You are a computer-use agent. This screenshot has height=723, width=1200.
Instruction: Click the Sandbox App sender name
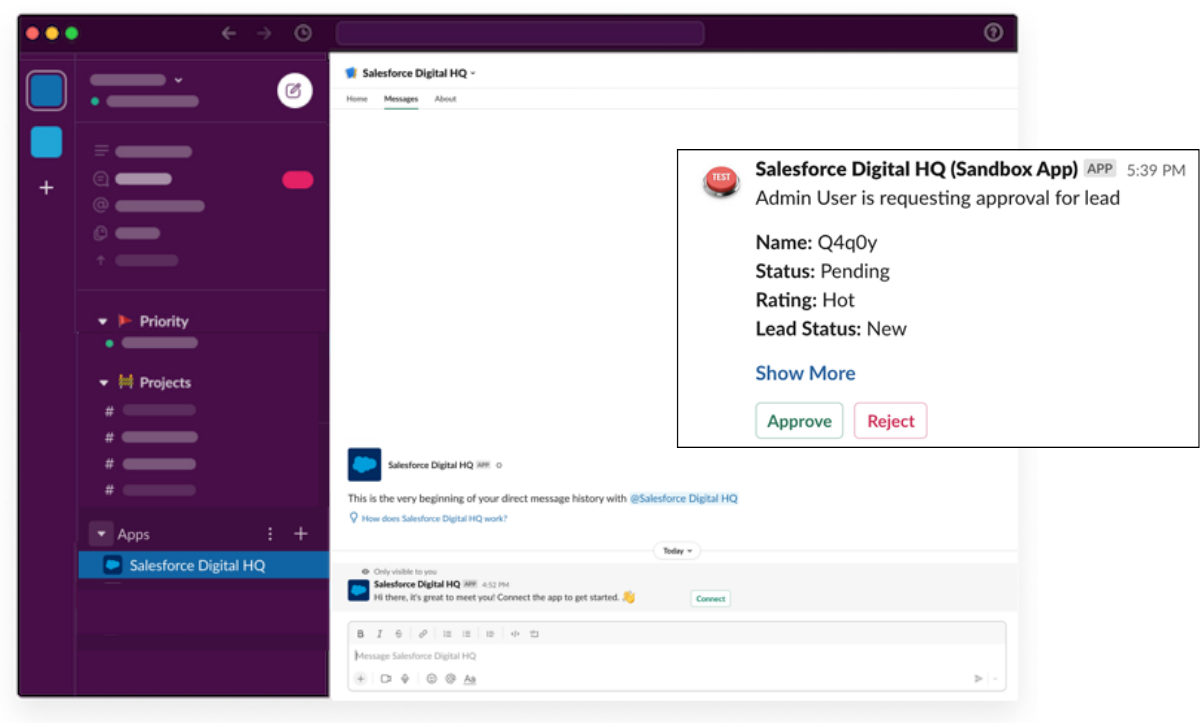(x=916, y=168)
